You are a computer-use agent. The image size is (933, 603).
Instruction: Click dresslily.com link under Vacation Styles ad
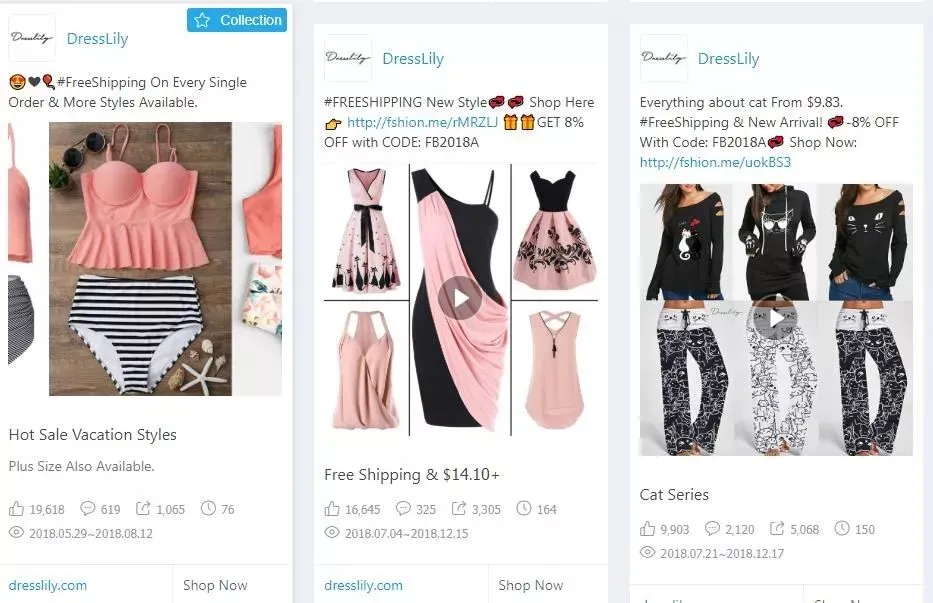tap(48, 585)
